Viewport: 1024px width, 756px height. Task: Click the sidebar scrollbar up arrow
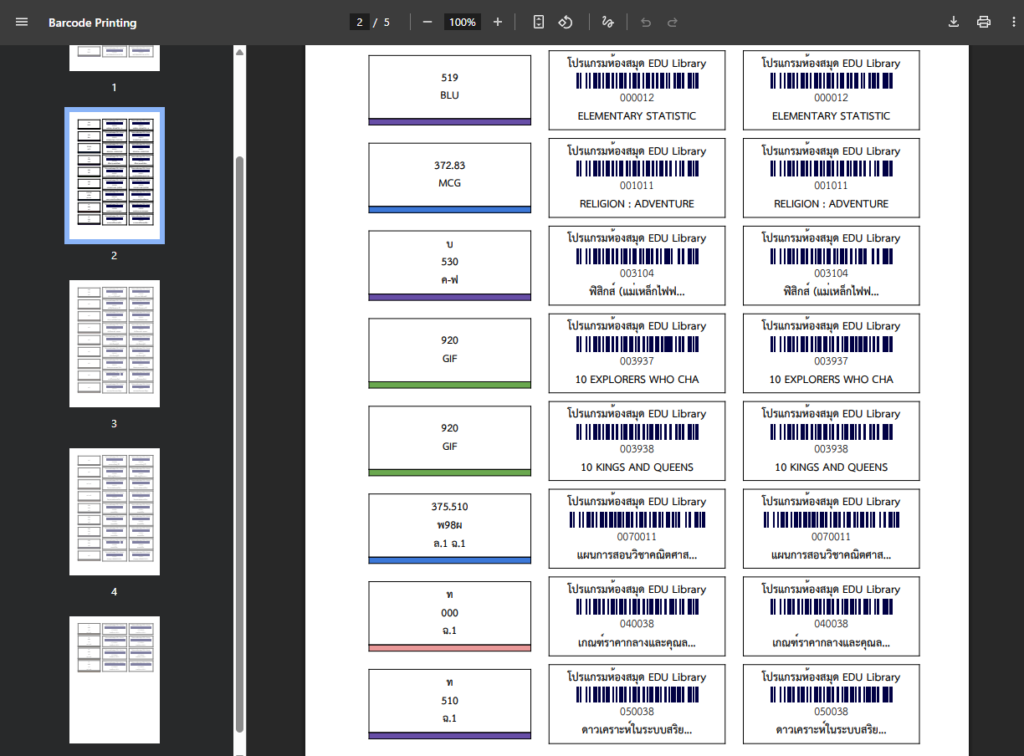(239, 52)
